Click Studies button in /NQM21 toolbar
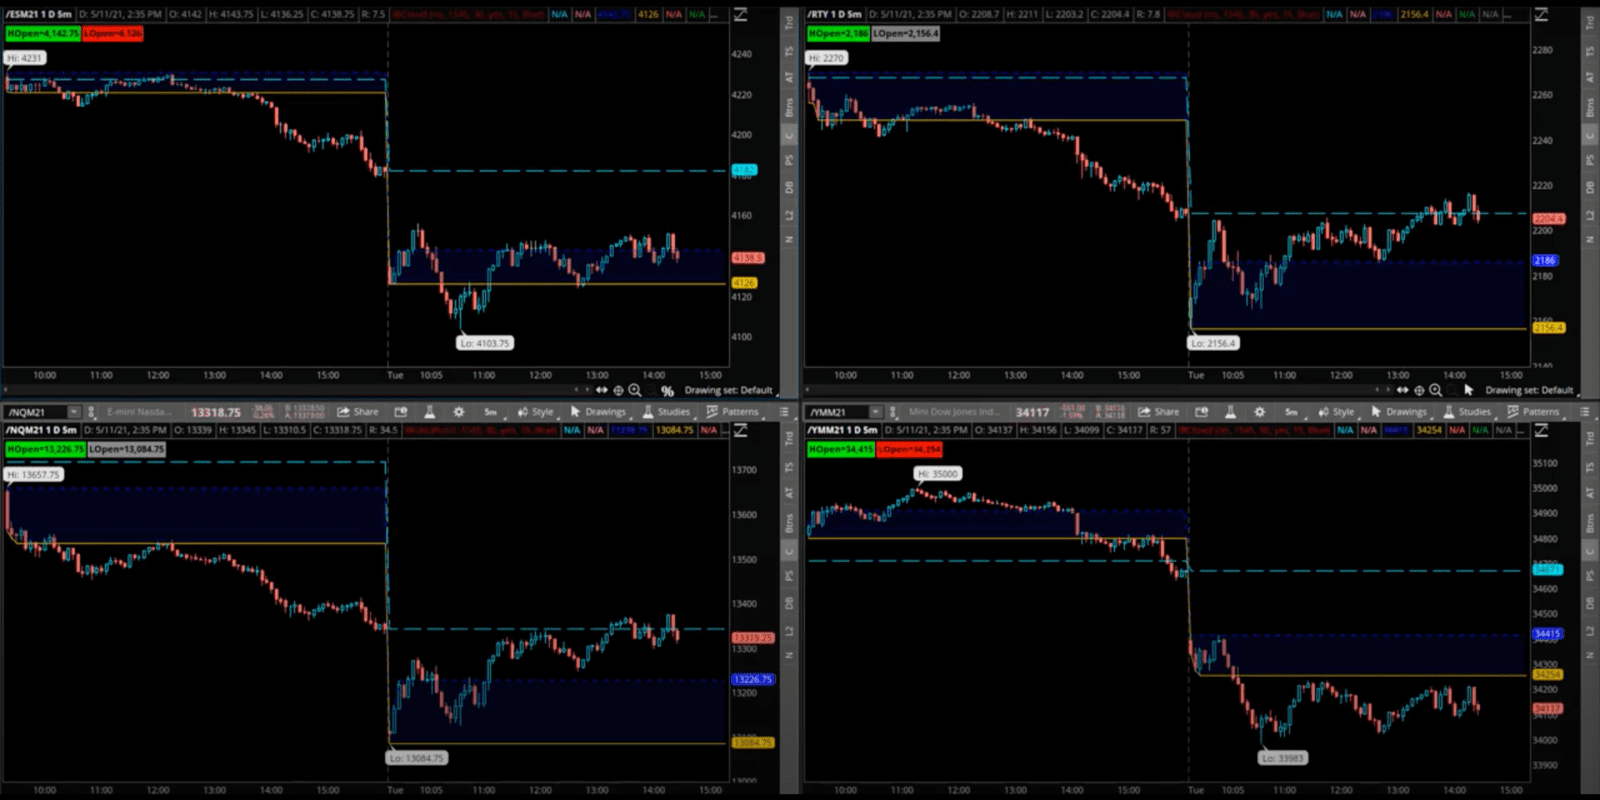This screenshot has height=800, width=1600. pyautogui.click(x=666, y=412)
